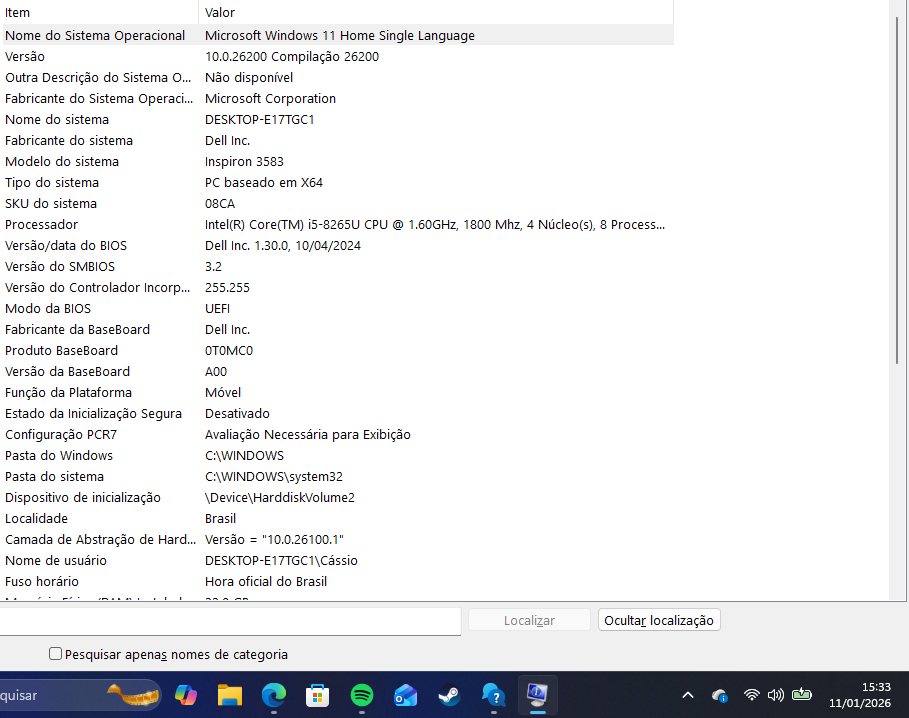Image resolution: width=909 pixels, height=718 pixels.
Task: Open the clock showing 15:33 11/01/2026
Action: coord(860,695)
